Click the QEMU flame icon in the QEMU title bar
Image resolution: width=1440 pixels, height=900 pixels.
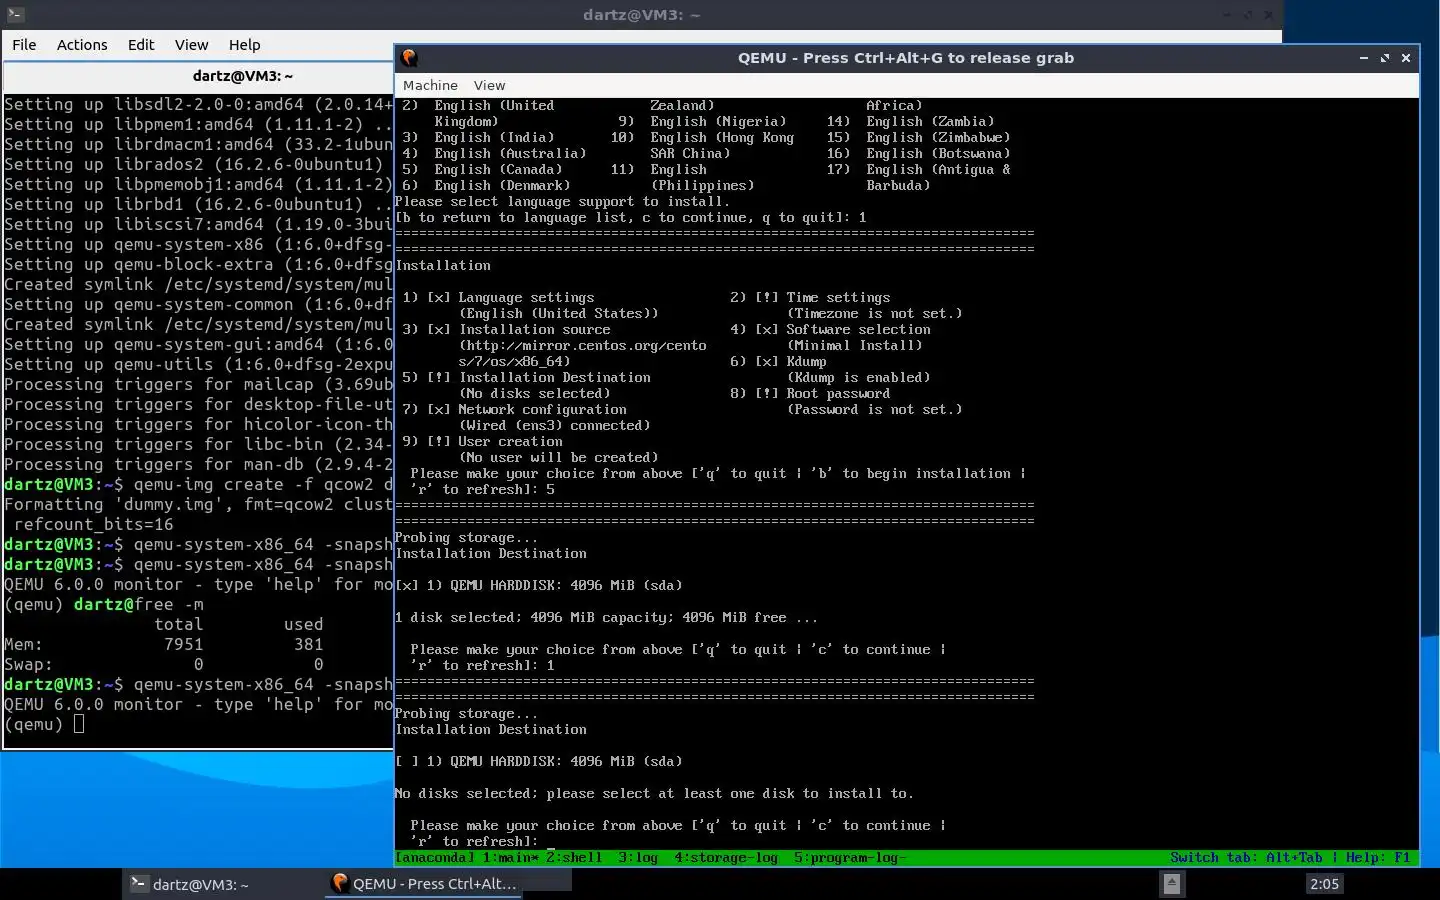pyautogui.click(x=409, y=58)
